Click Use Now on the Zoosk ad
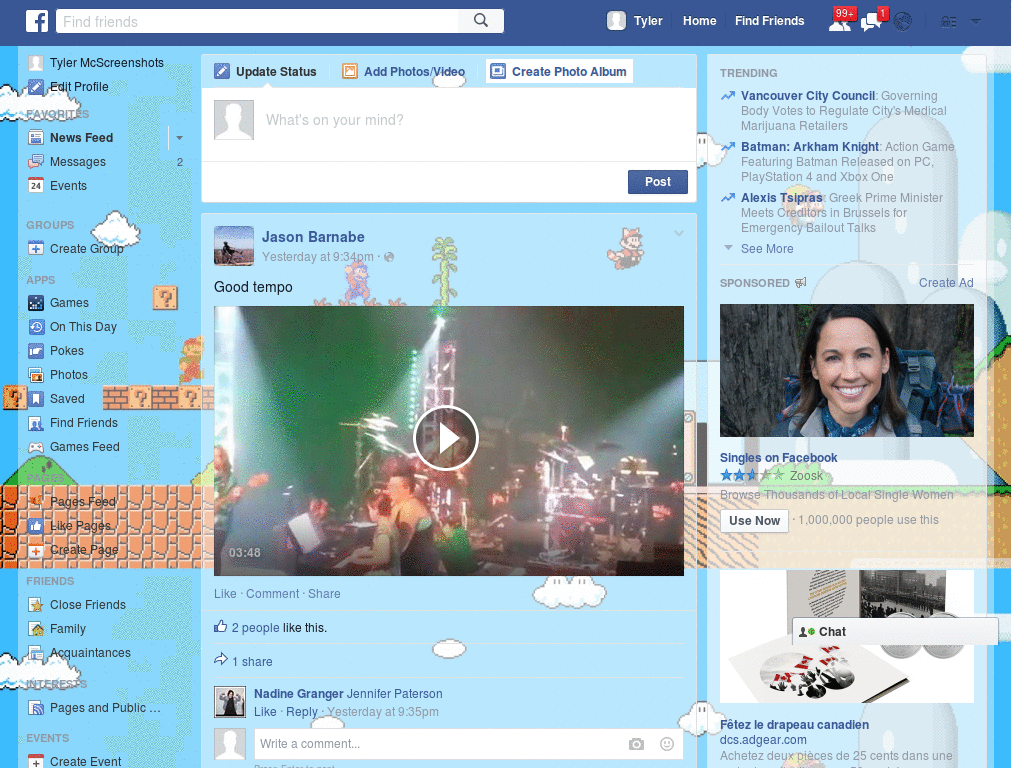The height and width of the screenshot is (768, 1024). click(753, 520)
